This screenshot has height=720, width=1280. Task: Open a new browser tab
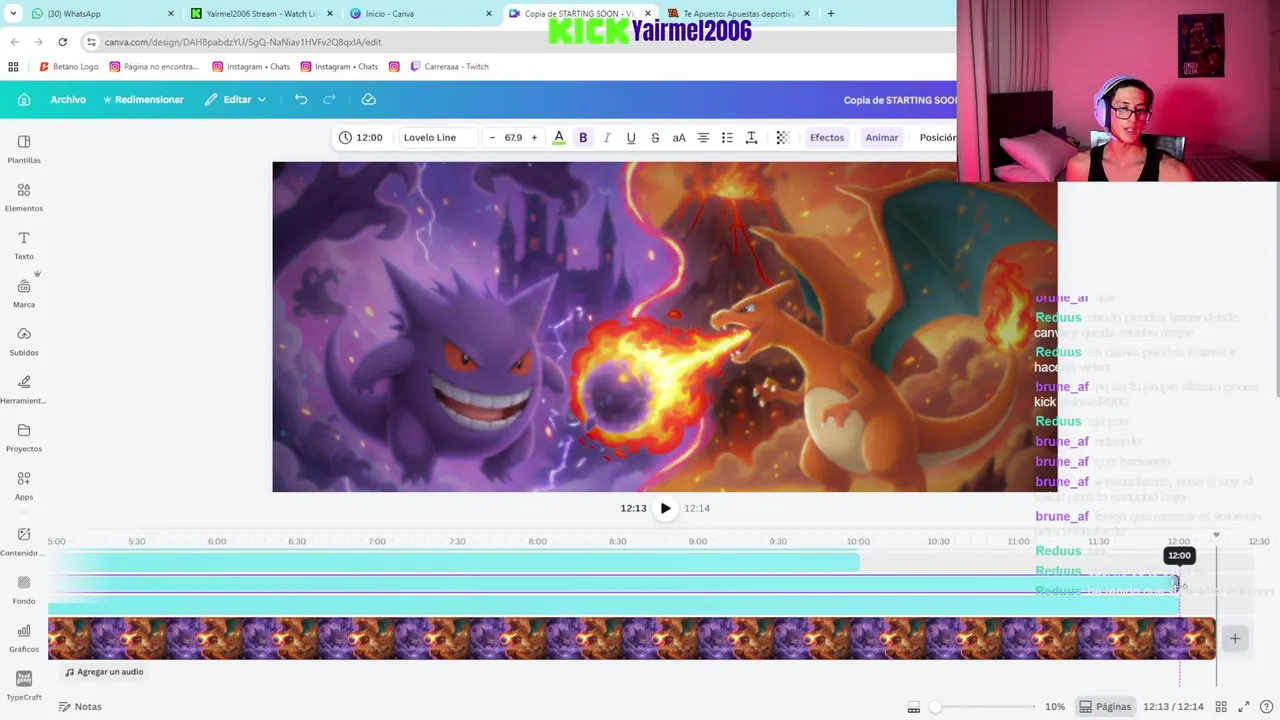[830, 14]
